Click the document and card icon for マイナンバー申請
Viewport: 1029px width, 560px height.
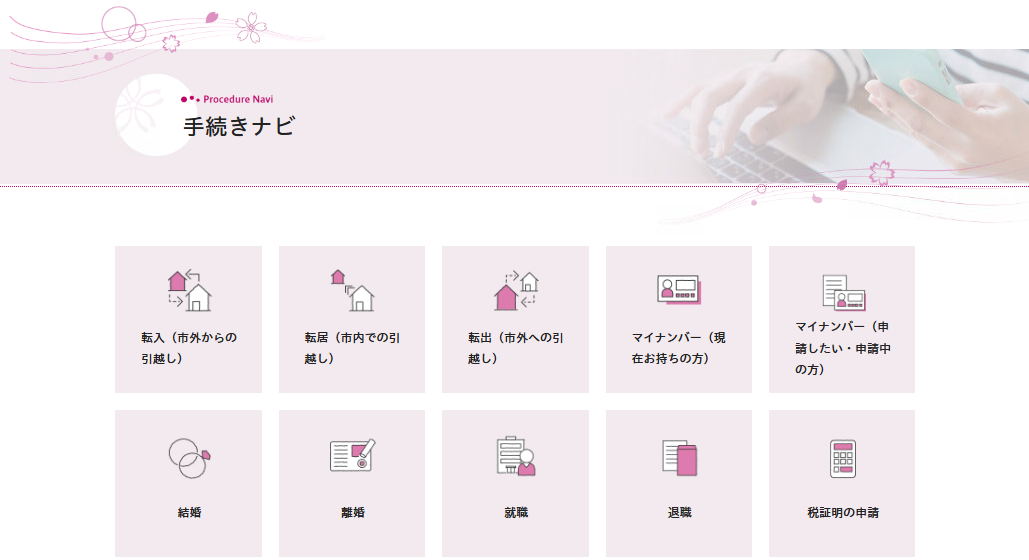click(843, 292)
